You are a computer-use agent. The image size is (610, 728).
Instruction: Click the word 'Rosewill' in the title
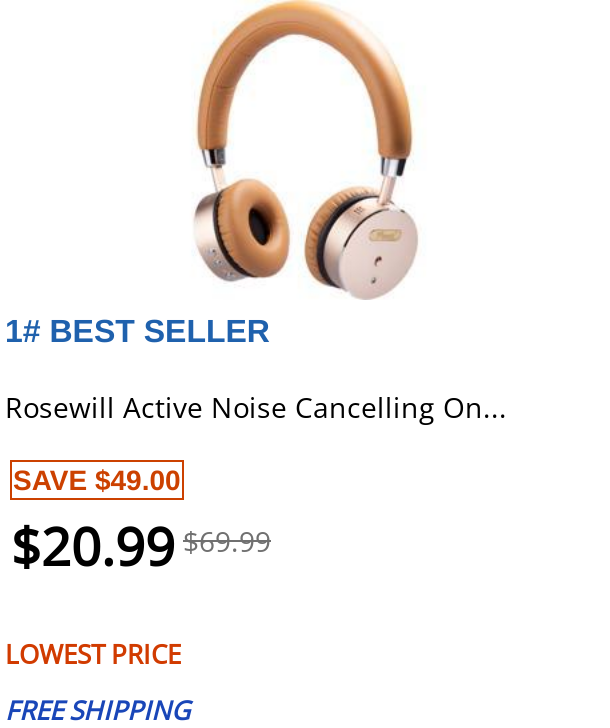click(60, 409)
